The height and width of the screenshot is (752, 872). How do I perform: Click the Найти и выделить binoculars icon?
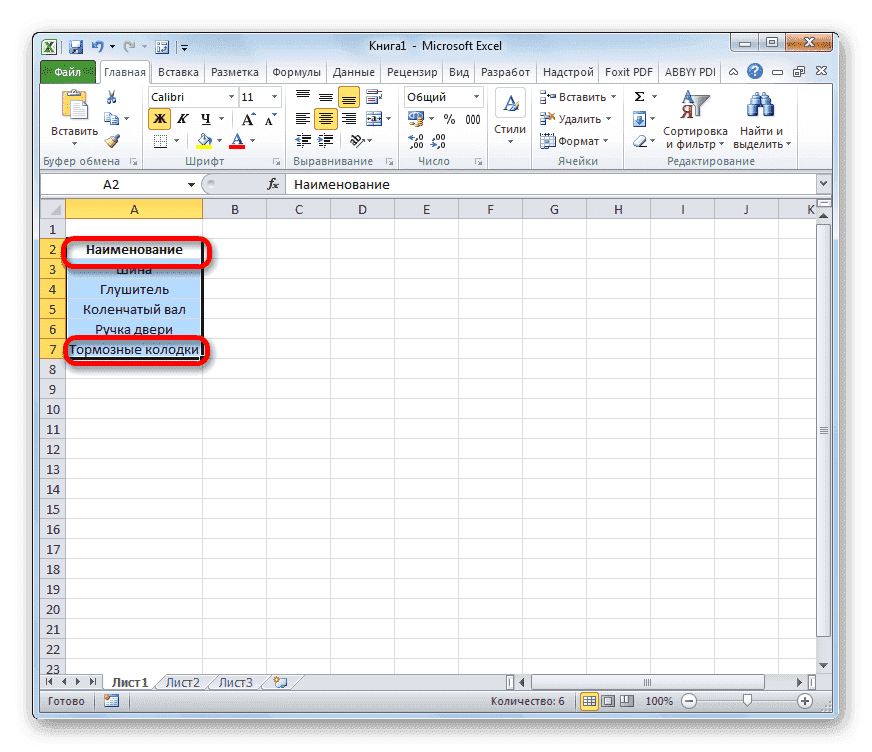(760, 105)
